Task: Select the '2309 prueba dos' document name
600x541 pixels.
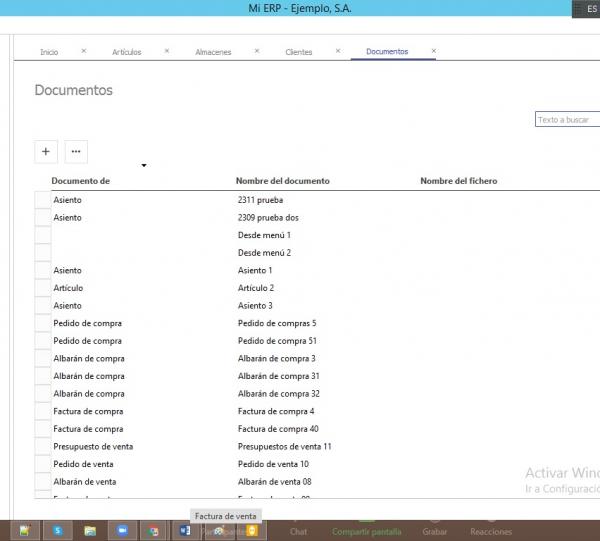Action: click(268, 217)
